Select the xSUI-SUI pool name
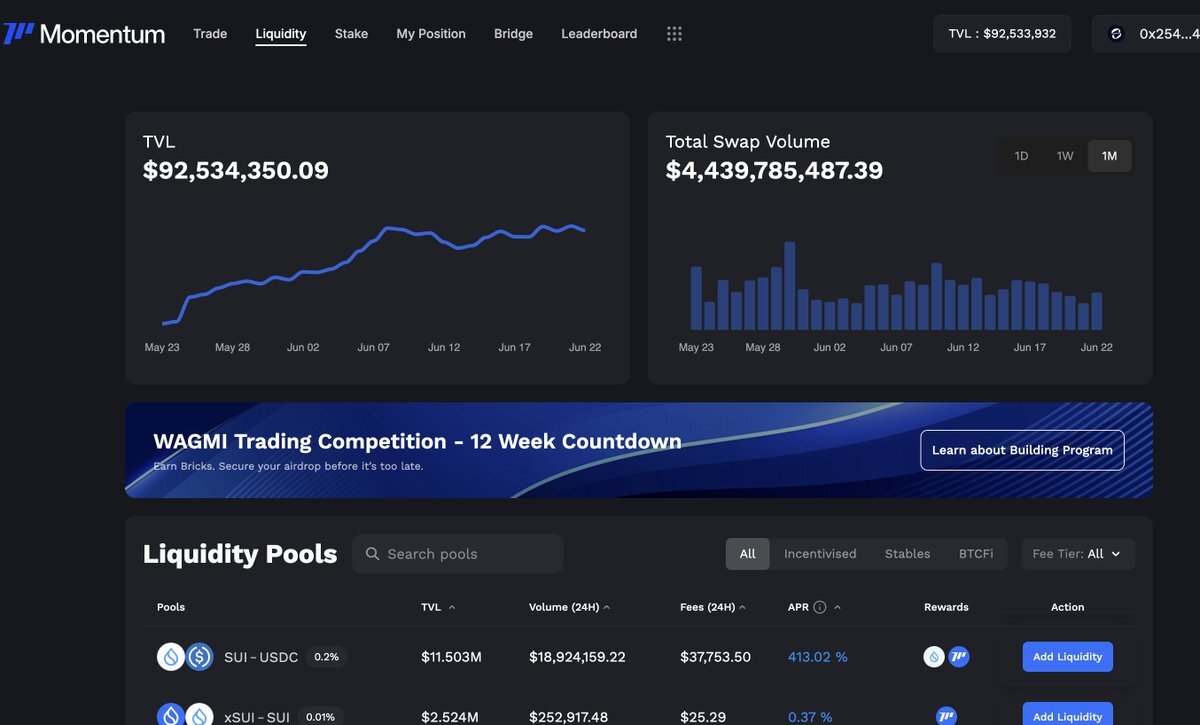The height and width of the screenshot is (725, 1200). pos(257,717)
